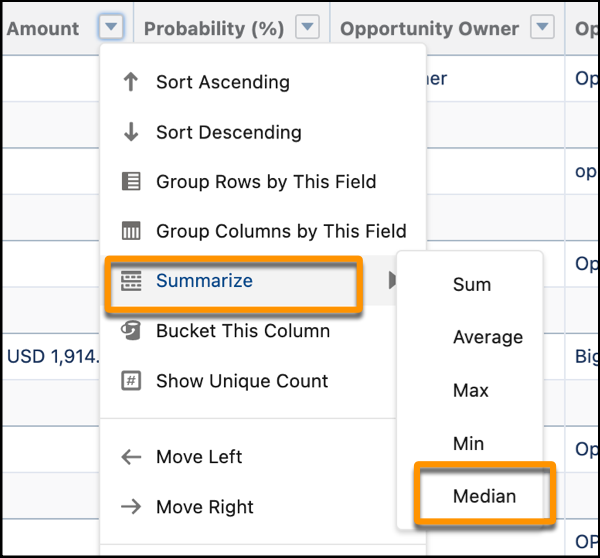This screenshot has width=600, height=558.
Task: Open the Amount column dropdown arrow
Action: coord(112,28)
